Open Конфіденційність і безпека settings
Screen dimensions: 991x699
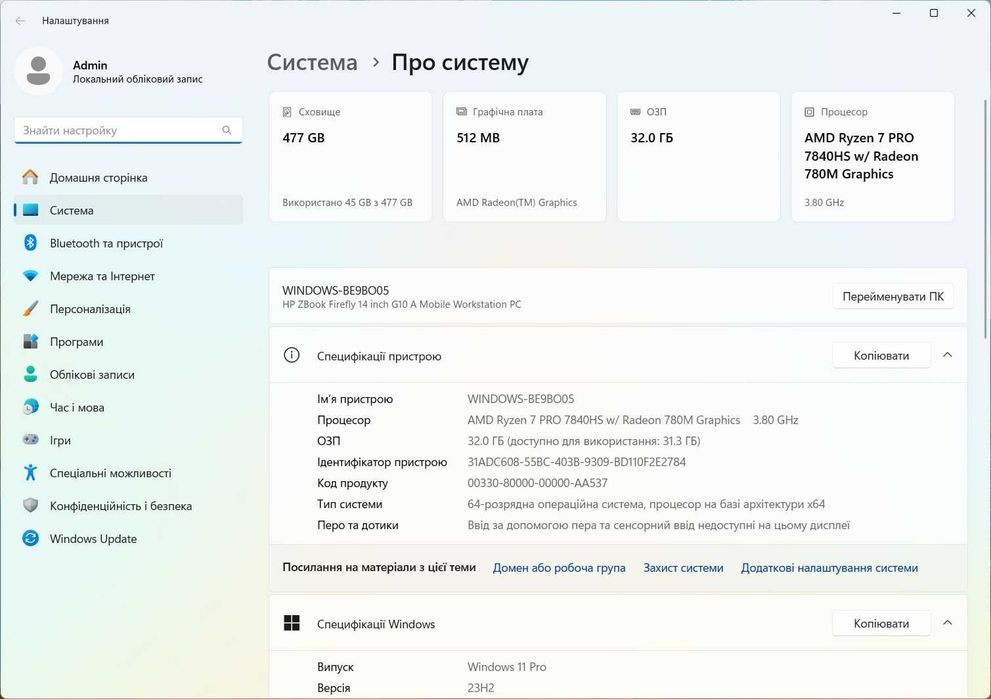point(128,506)
